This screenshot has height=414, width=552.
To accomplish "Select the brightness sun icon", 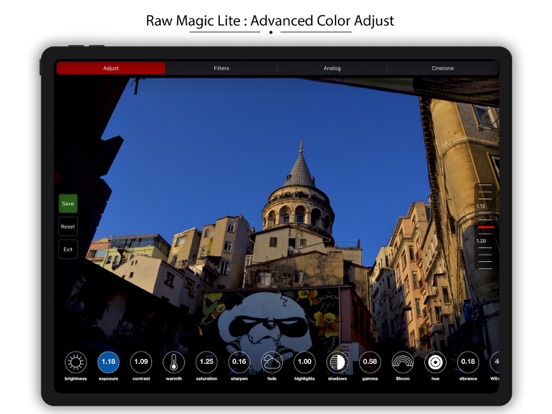I will coord(76,362).
